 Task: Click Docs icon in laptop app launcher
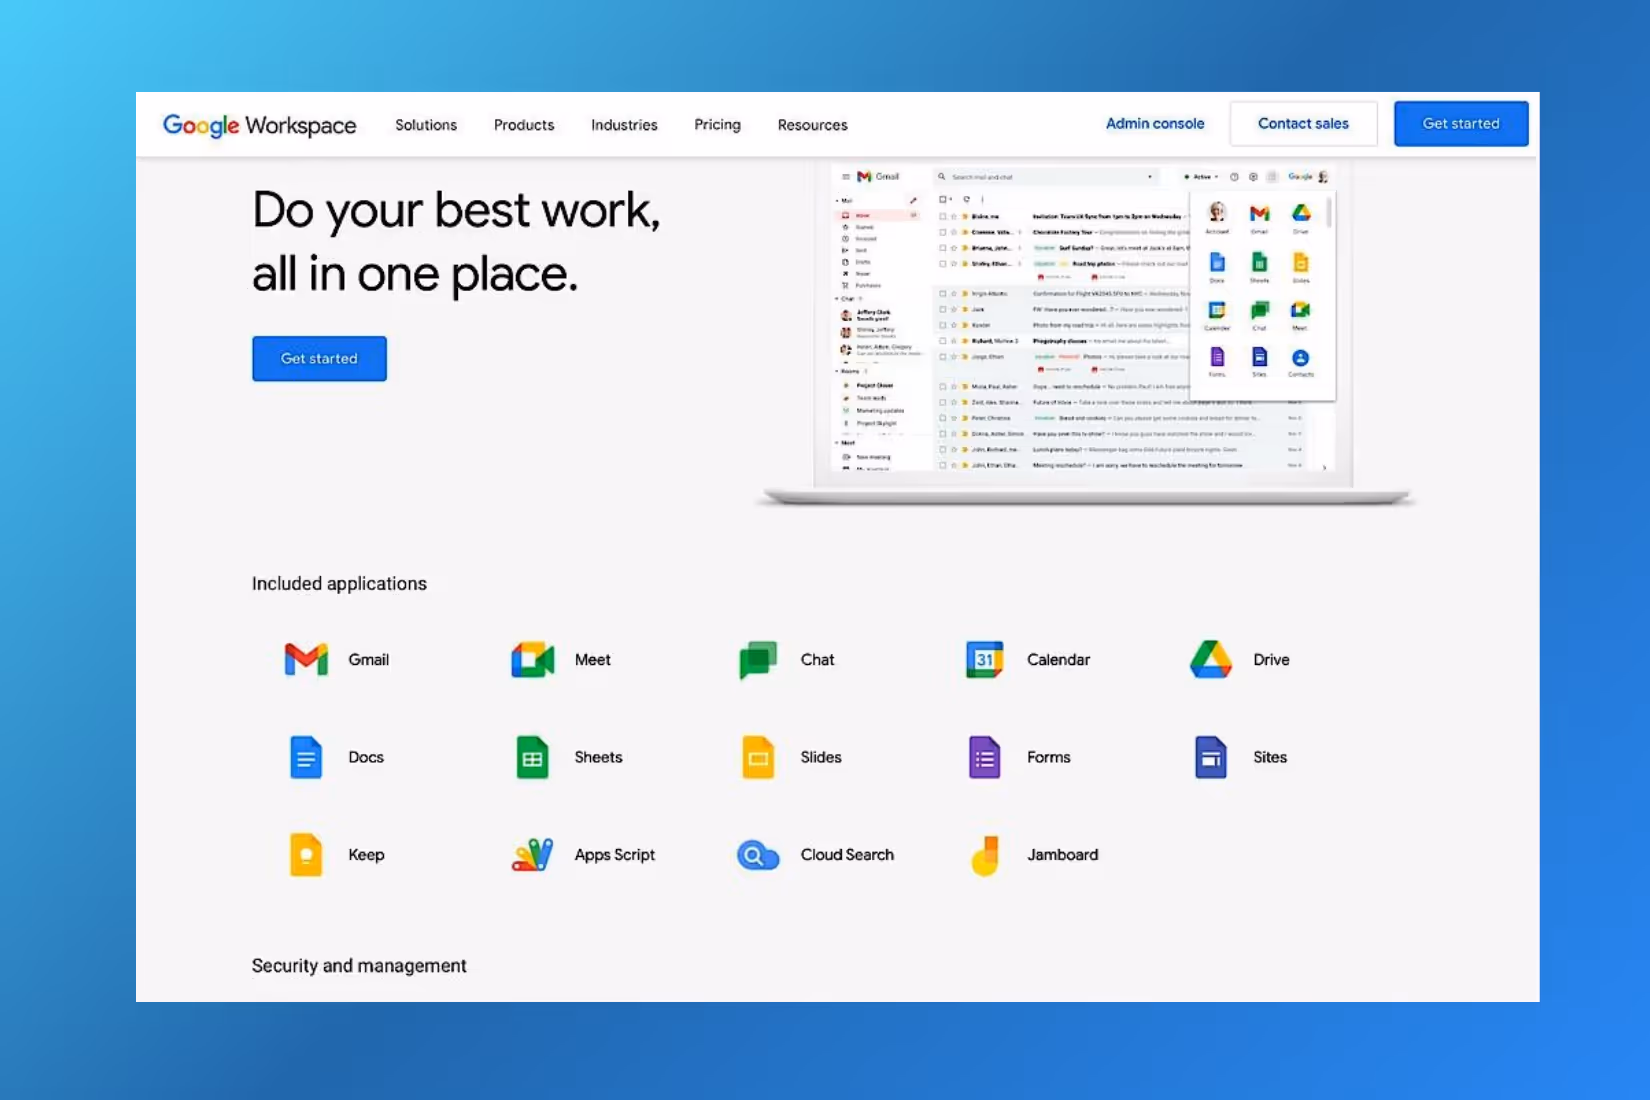coord(1217,262)
